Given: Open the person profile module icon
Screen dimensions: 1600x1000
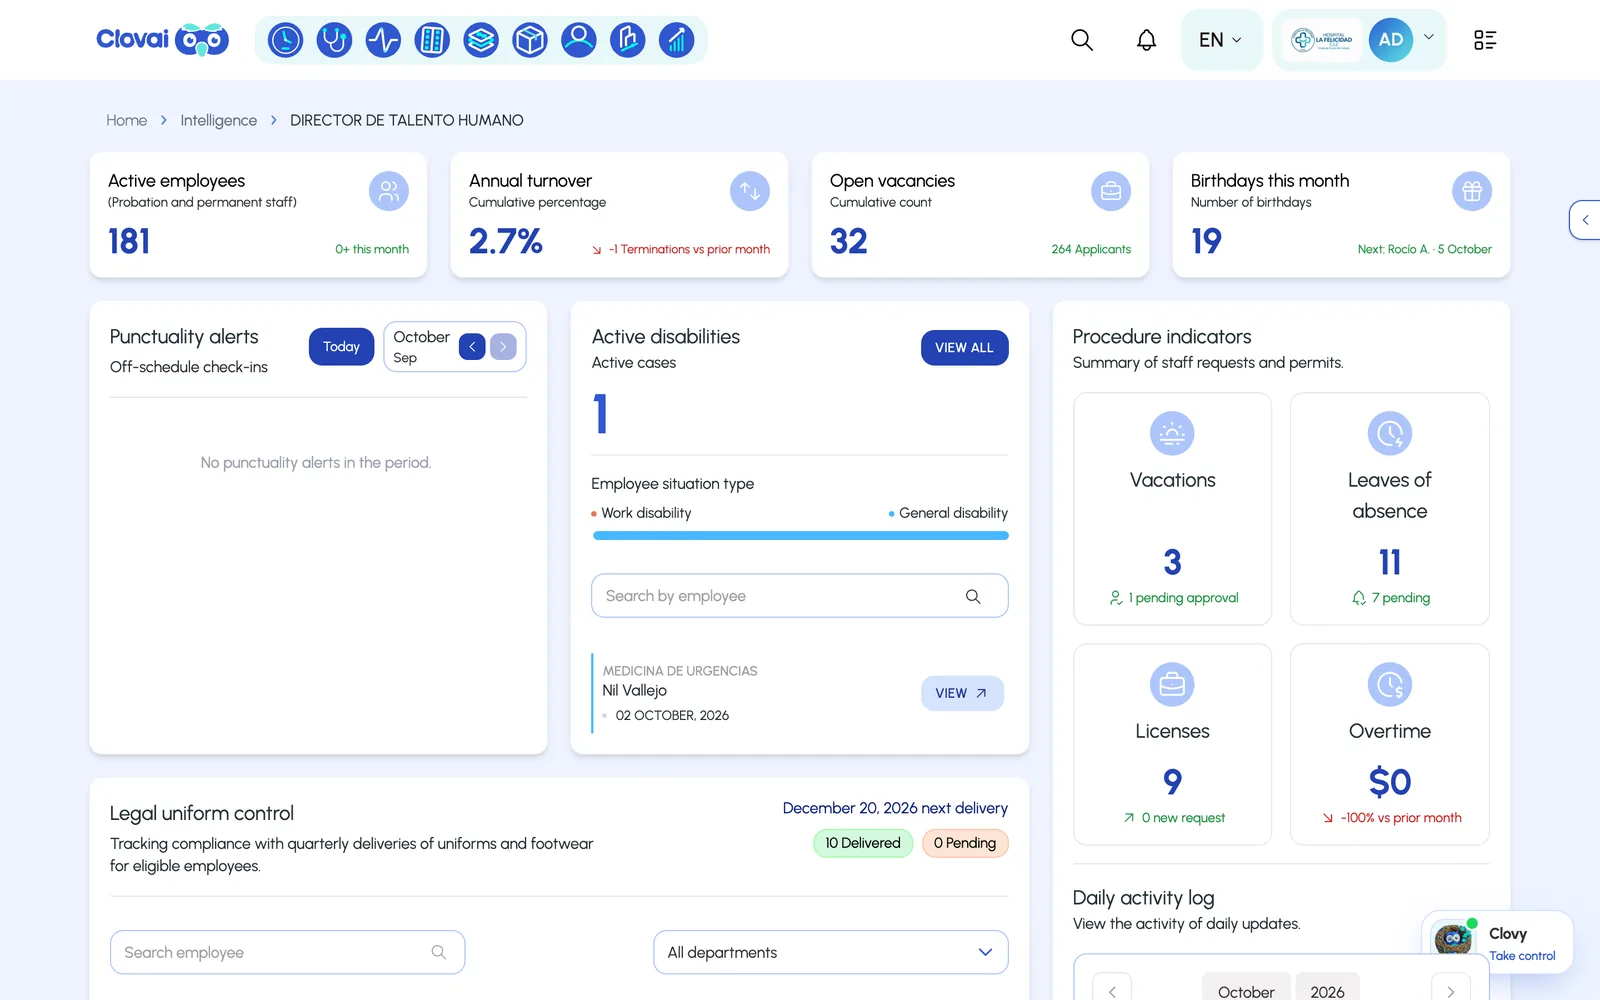Looking at the screenshot, I should coord(579,40).
